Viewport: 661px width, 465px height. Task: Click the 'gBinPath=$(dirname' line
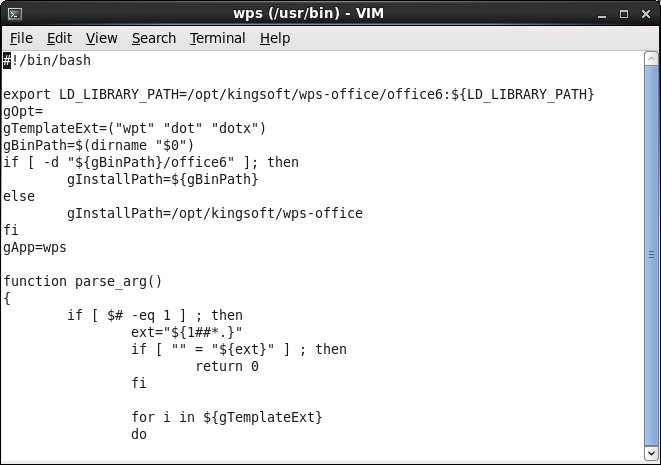pyautogui.click(x=99, y=145)
